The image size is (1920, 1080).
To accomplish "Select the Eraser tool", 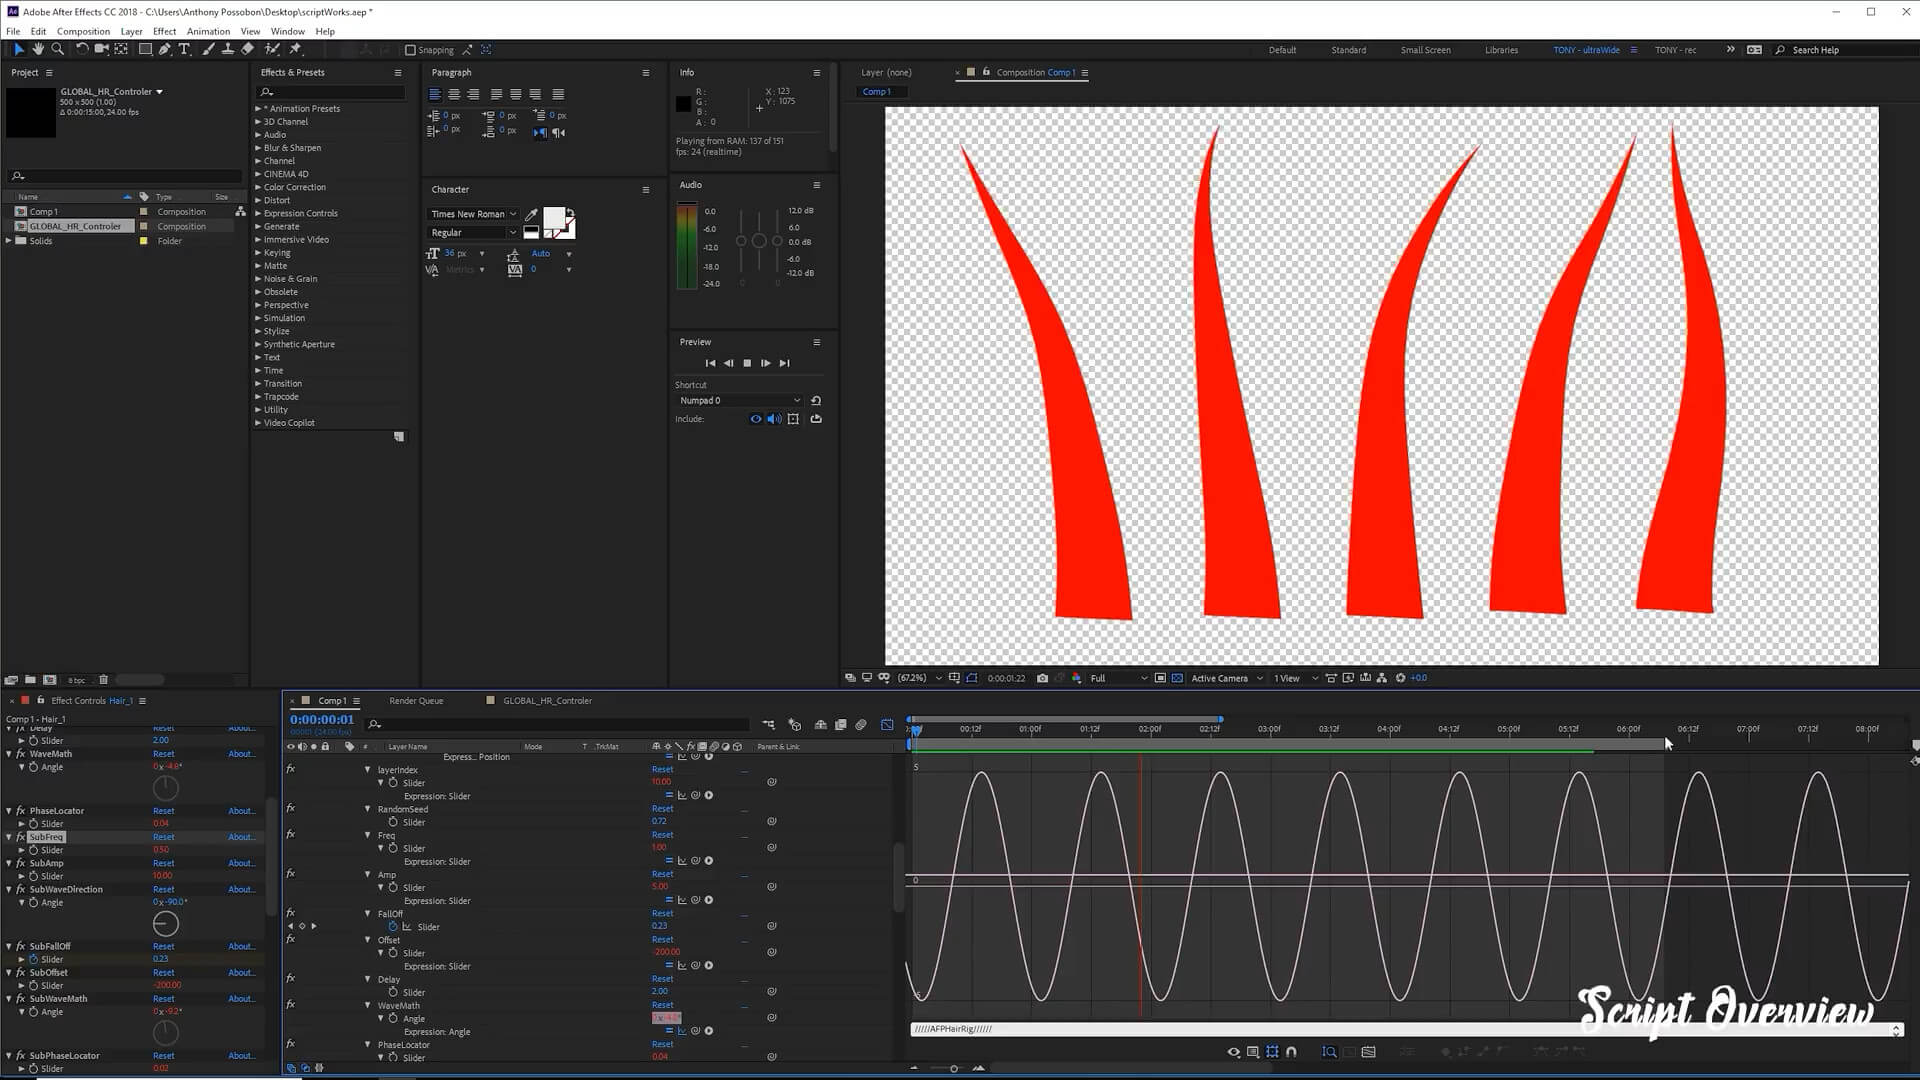I will (248, 49).
